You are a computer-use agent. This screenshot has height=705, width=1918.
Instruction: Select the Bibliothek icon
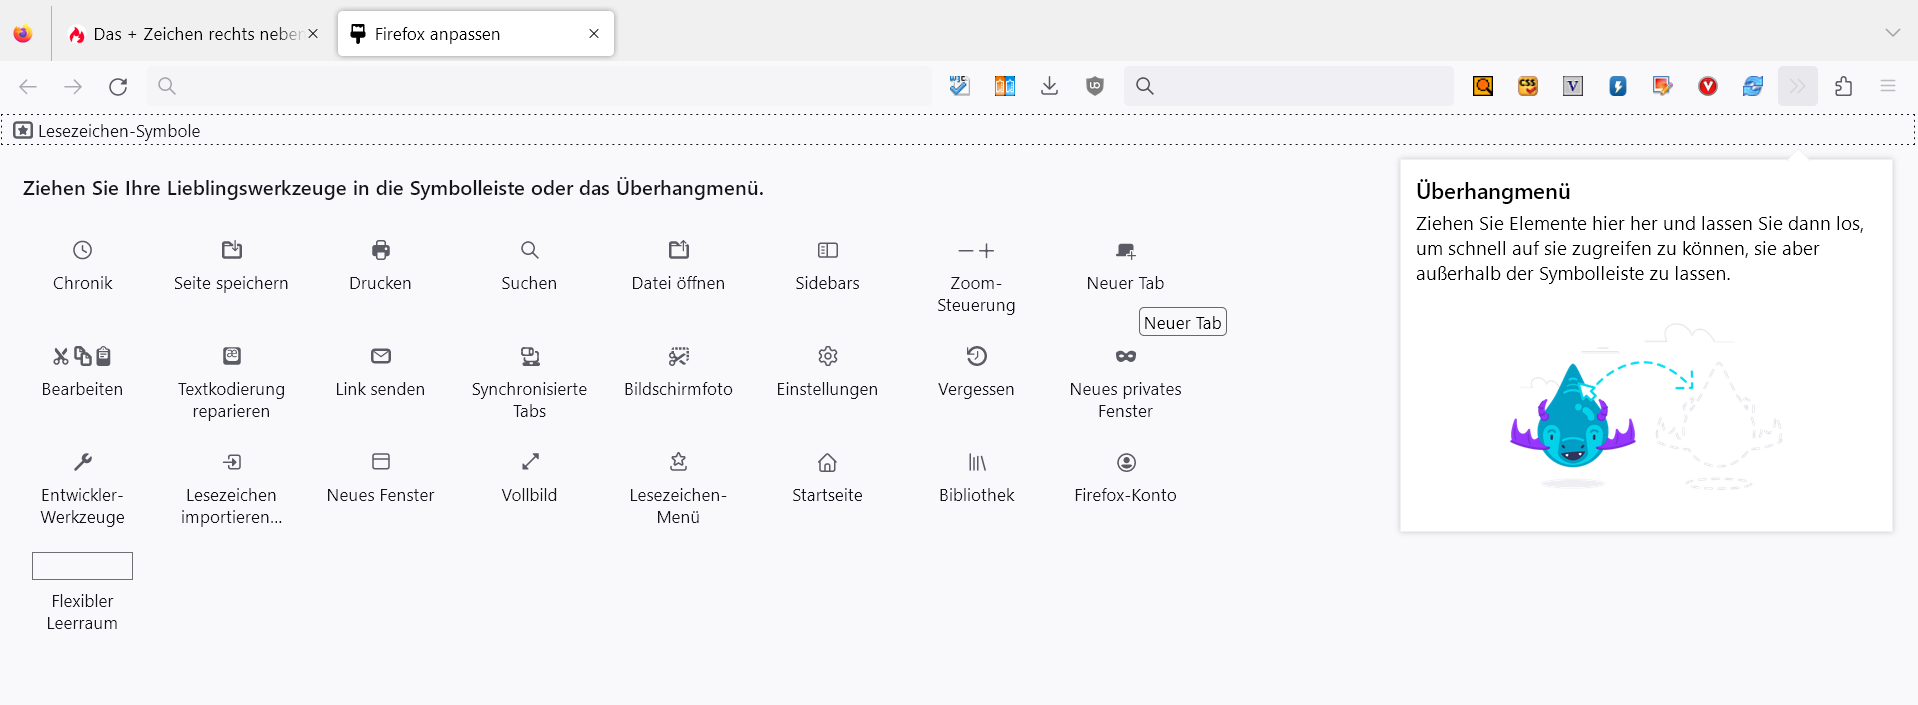[976, 462]
